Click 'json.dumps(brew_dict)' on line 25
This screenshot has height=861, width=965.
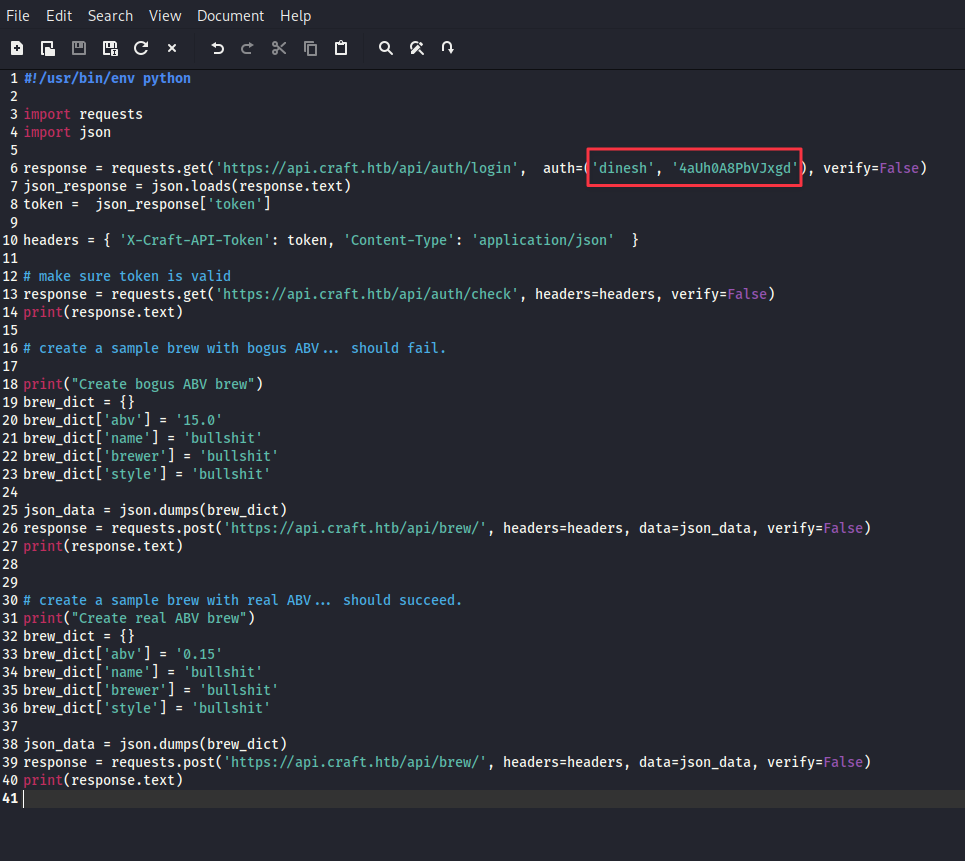tap(203, 511)
